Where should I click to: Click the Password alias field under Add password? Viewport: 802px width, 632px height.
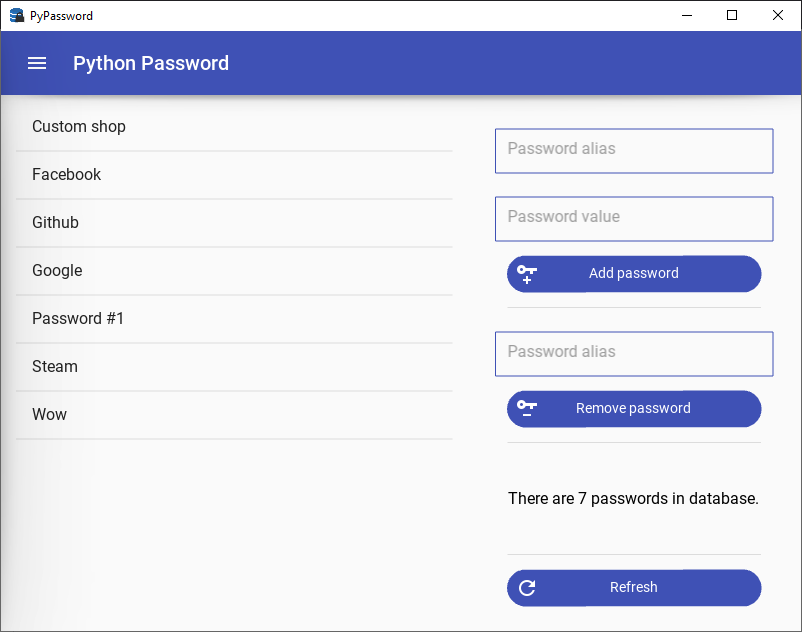pos(633,151)
